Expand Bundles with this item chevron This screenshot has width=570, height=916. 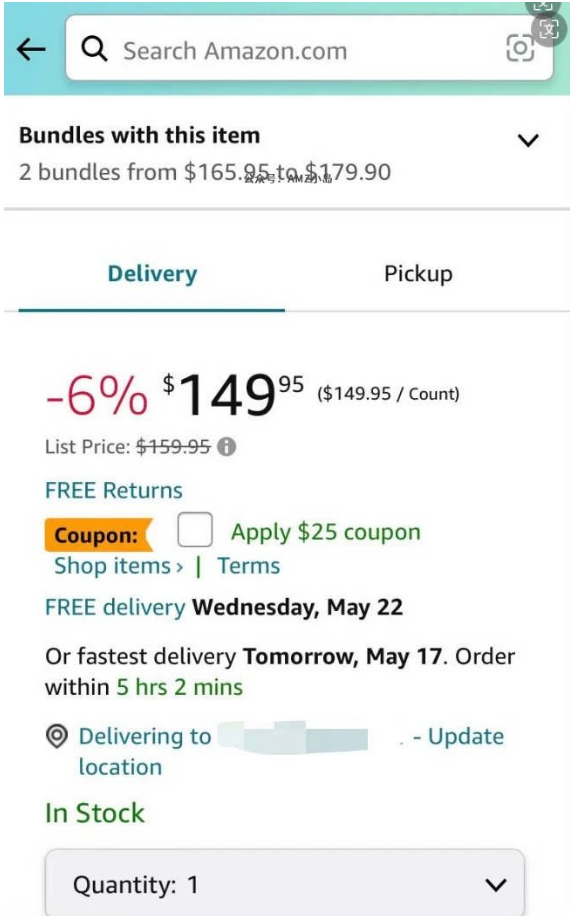[x=528, y=140]
